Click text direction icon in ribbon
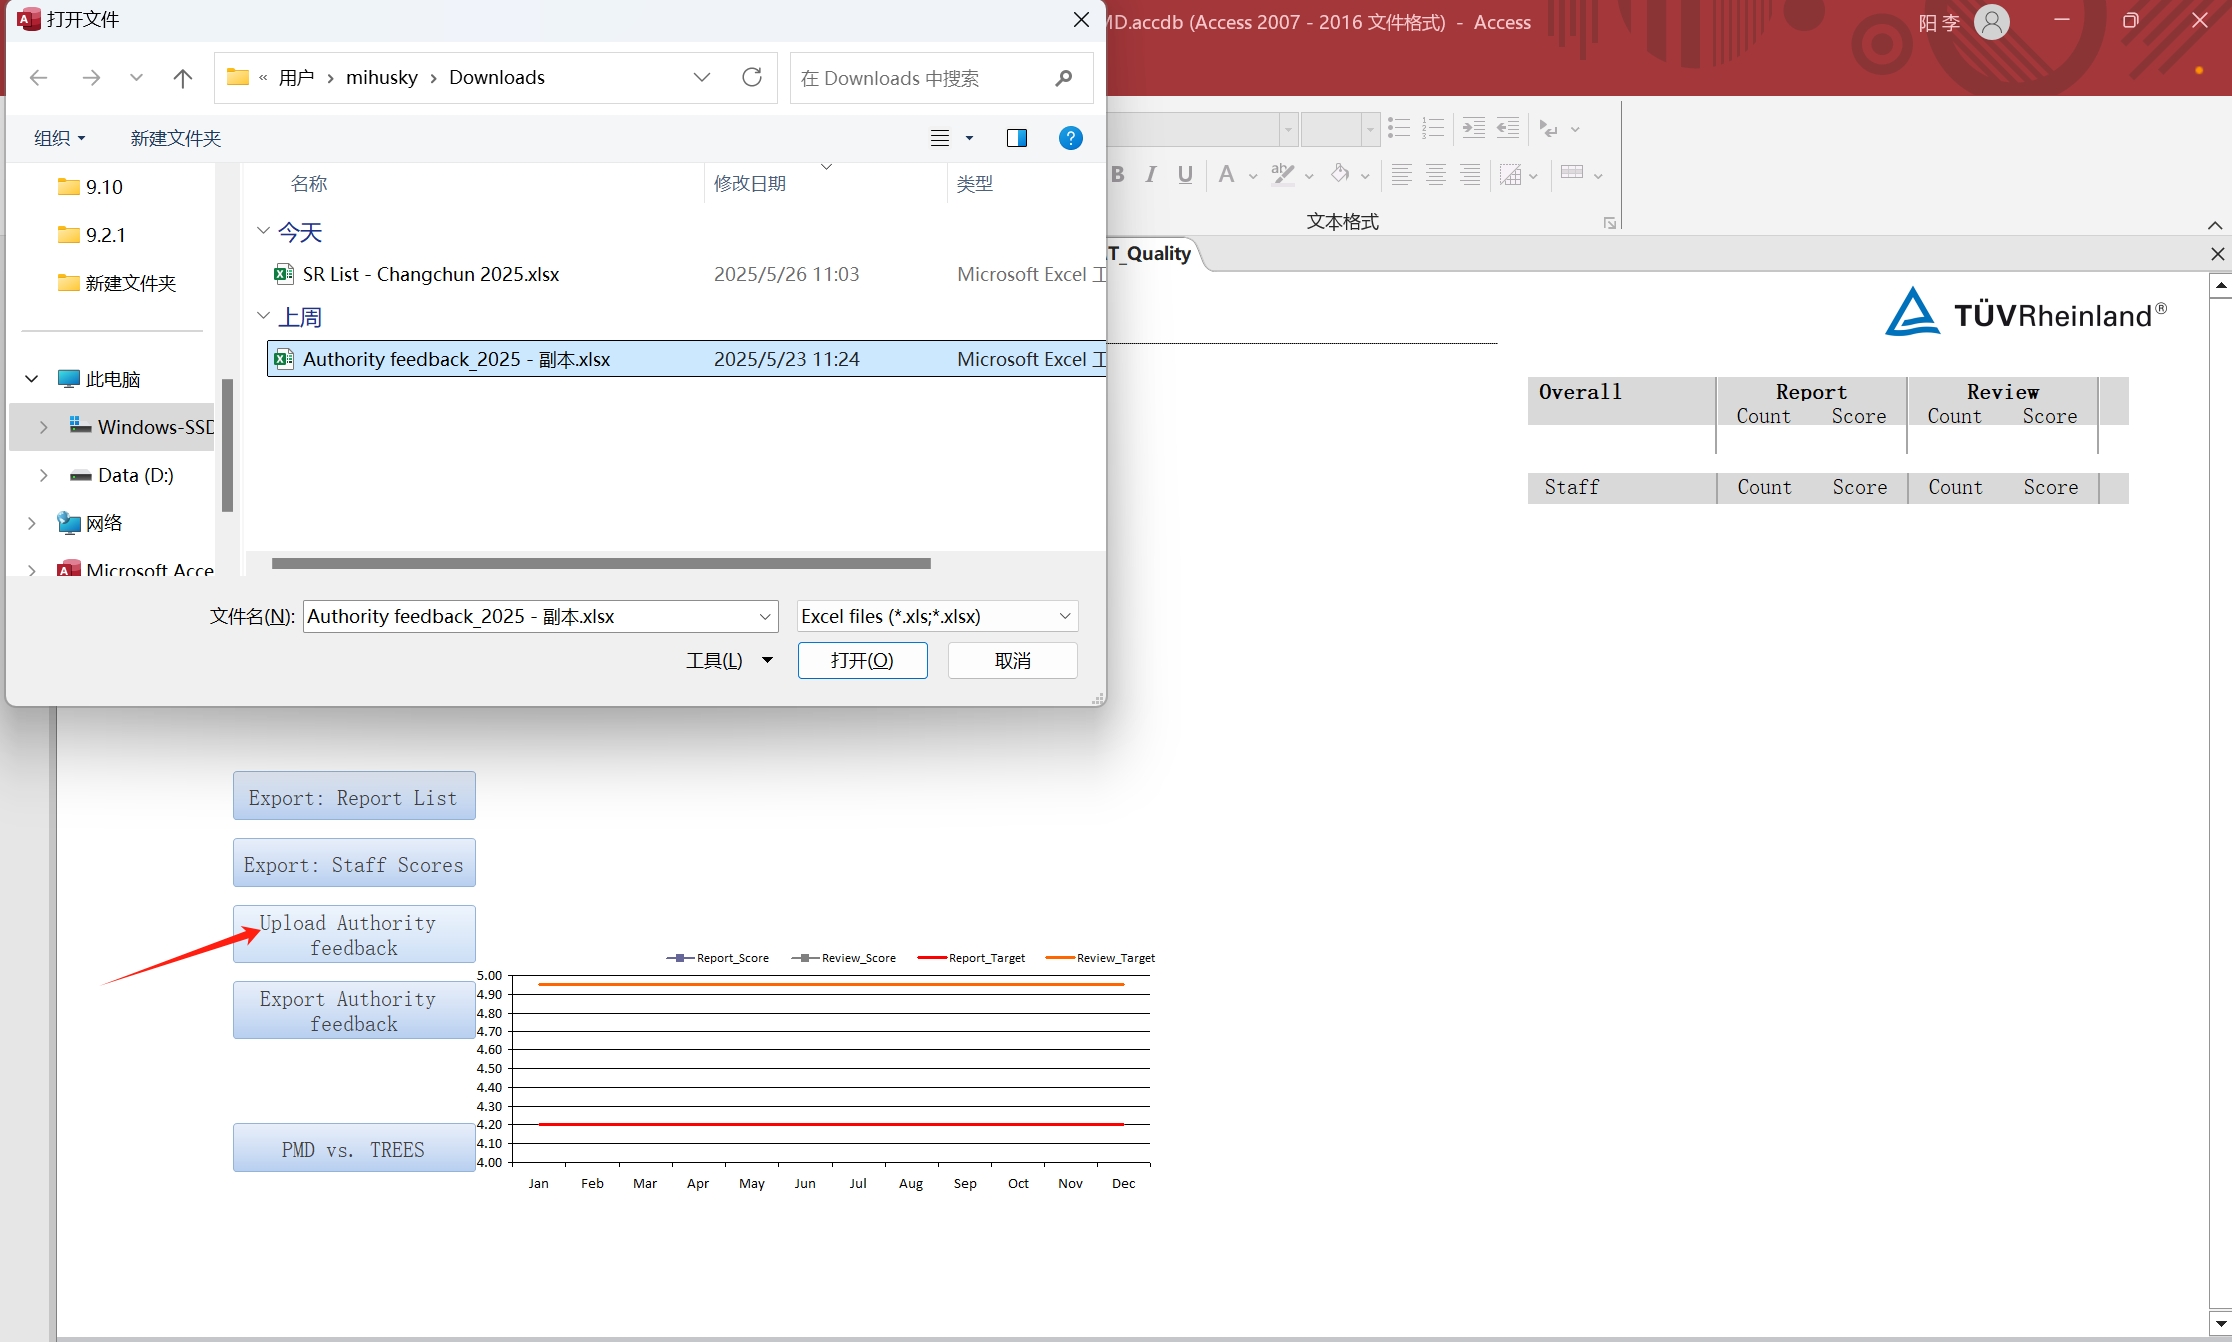The image size is (2232, 1342). pos(1549,128)
